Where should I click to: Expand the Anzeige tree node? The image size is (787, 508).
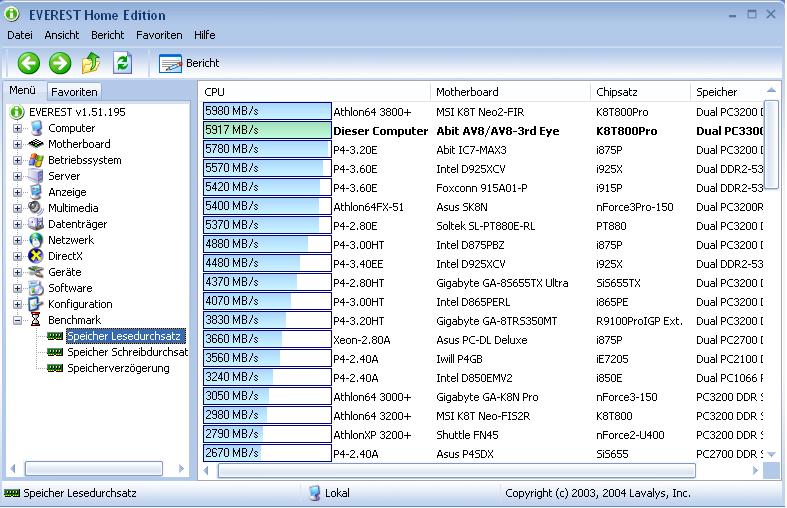point(18,192)
